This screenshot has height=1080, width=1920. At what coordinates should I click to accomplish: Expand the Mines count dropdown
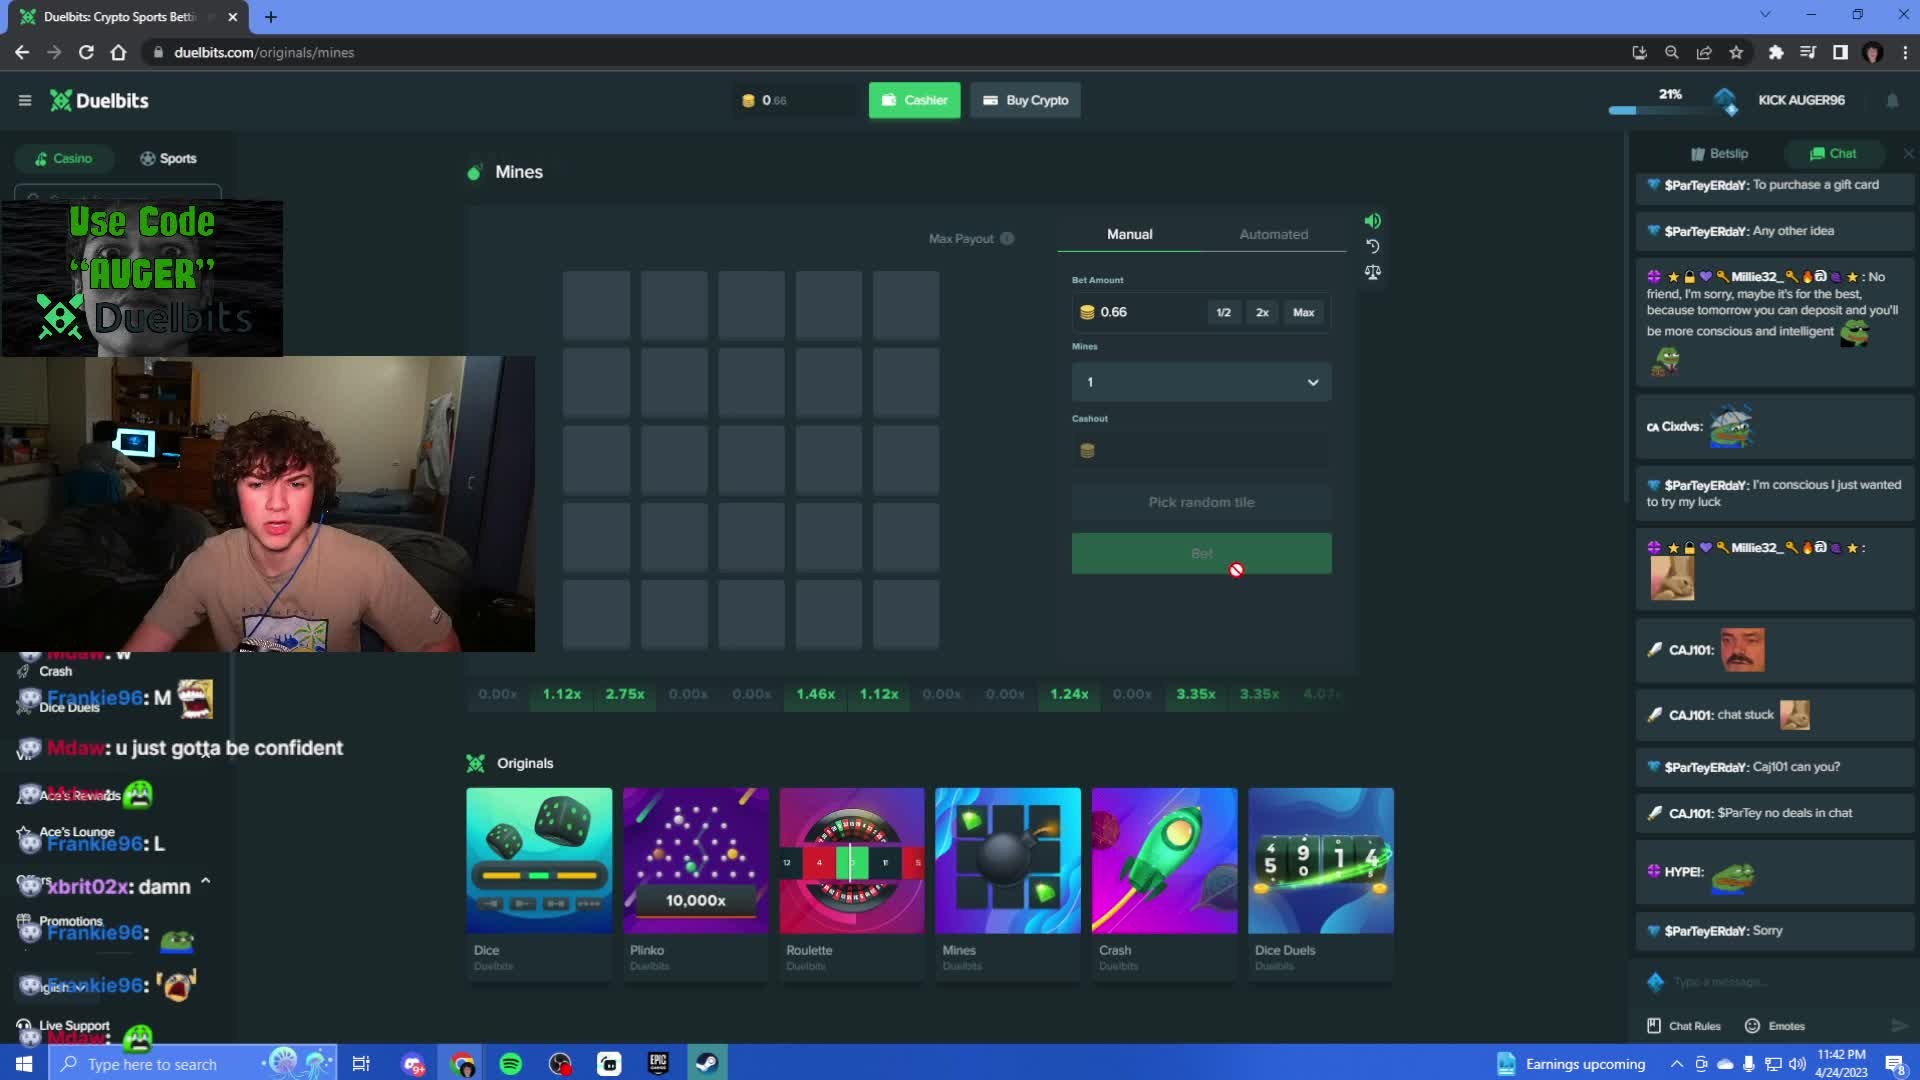point(1201,382)
